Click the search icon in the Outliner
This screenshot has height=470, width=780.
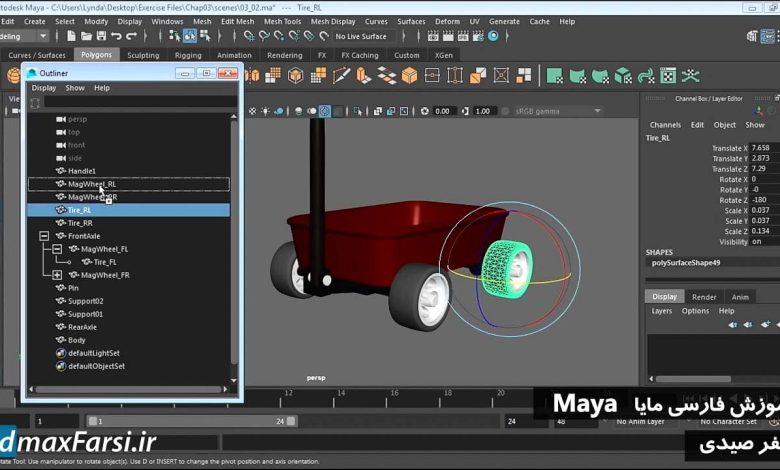(35, 102)
